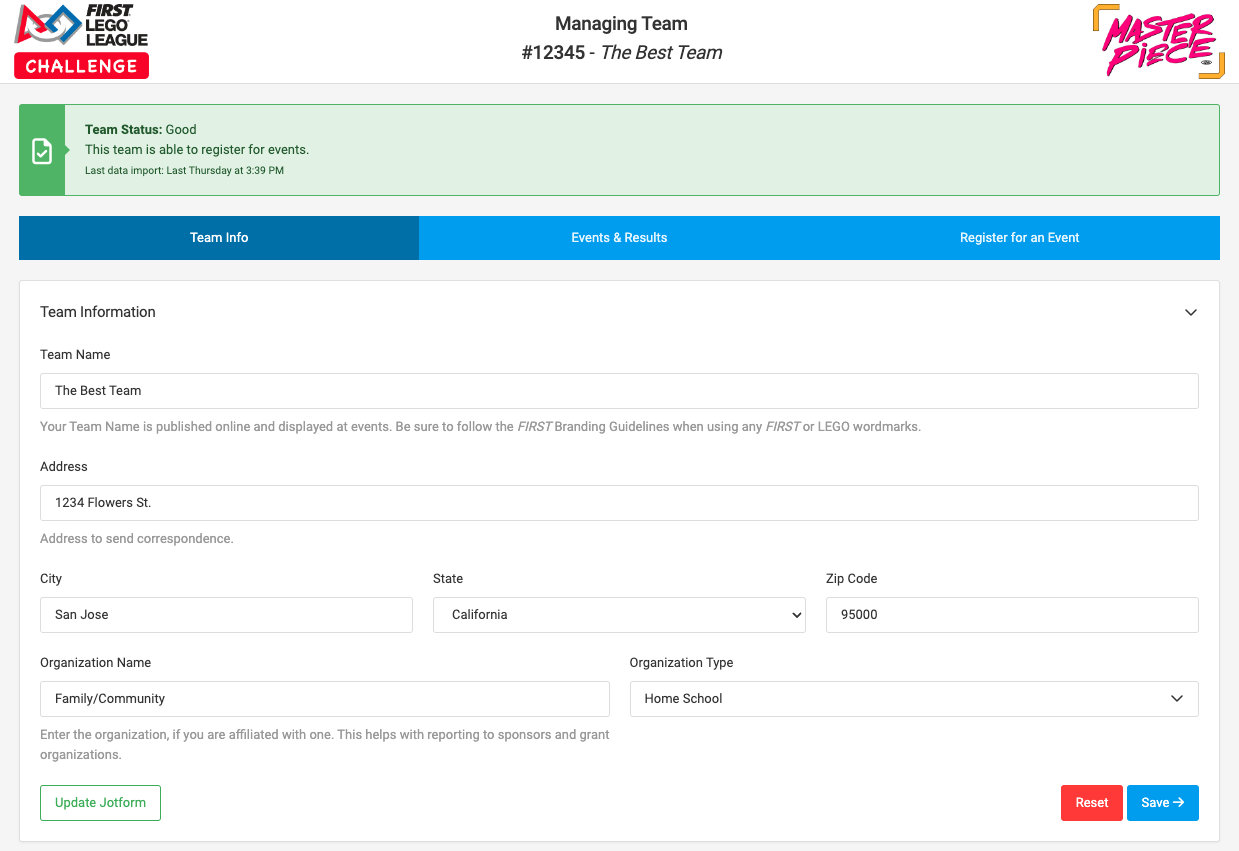Click the Masterpiece season logo

pyautogui.click(x=1158, y=42)
